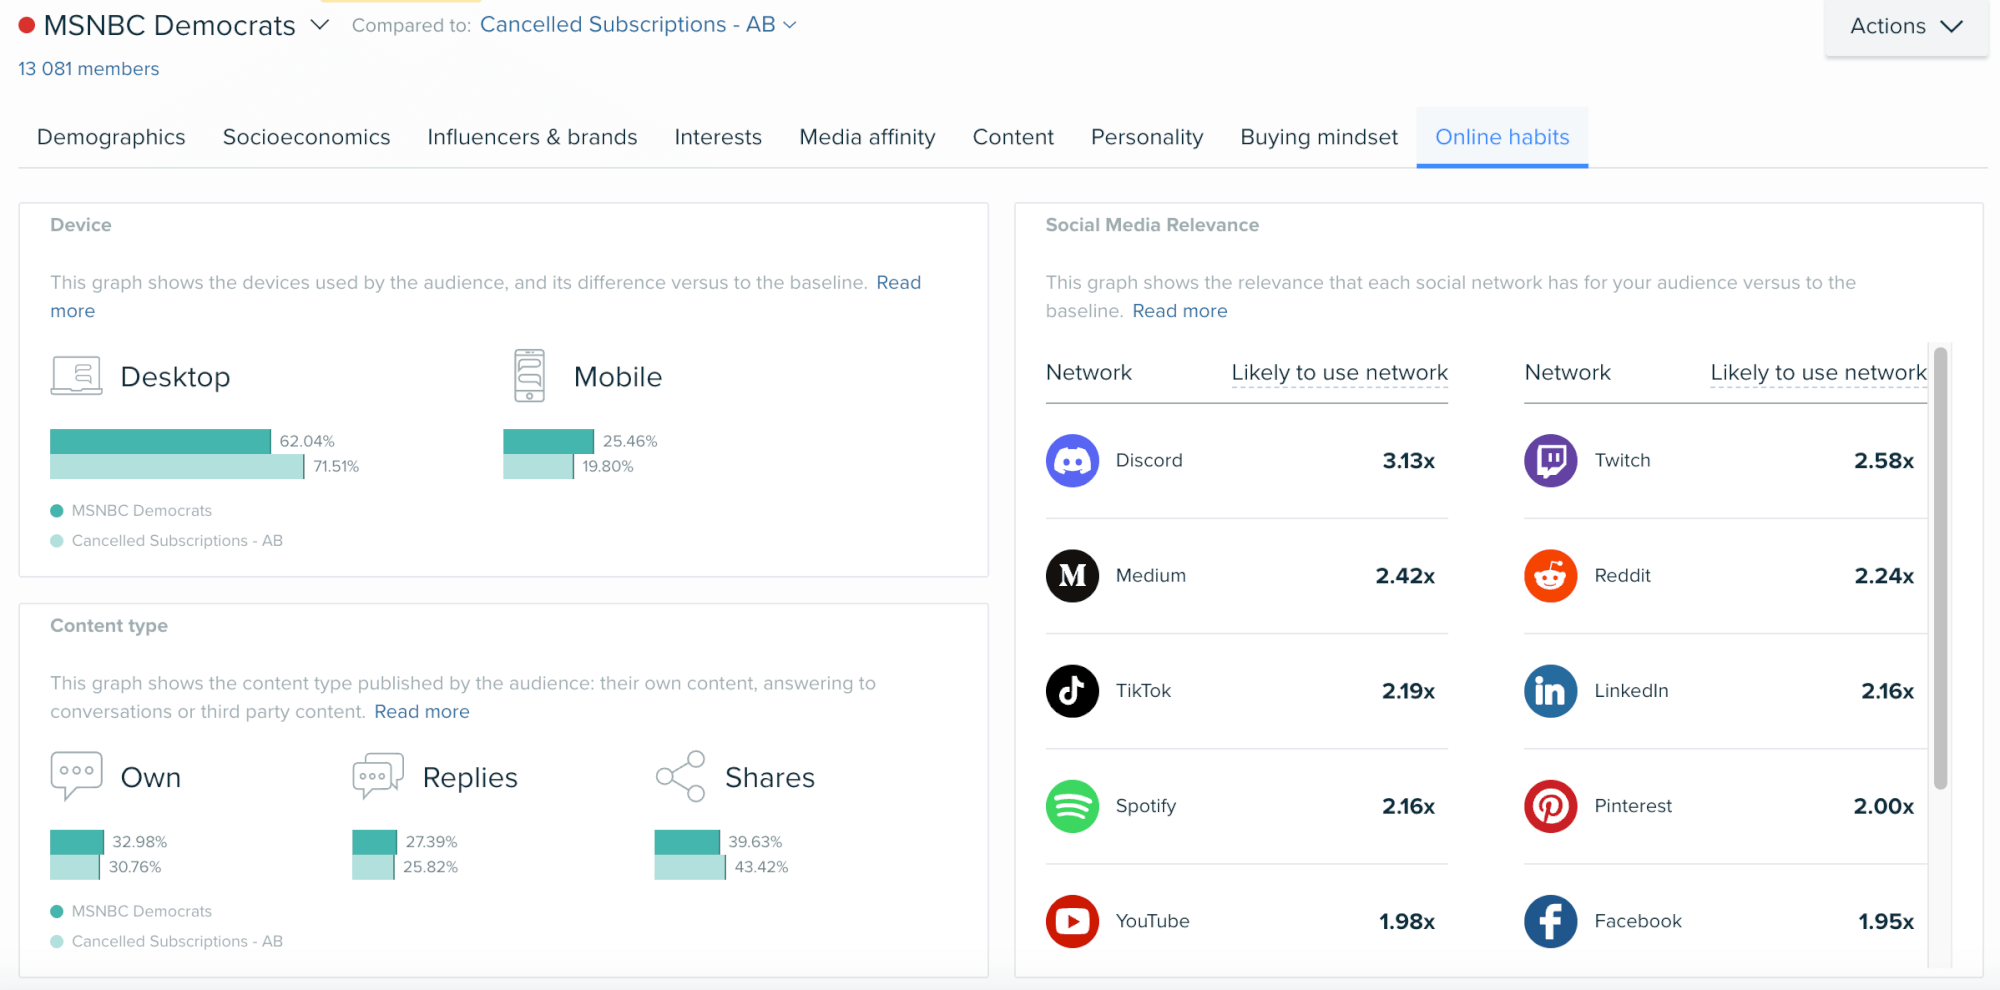This screenshot has width=2000, height=990.
Task: Open the Actions dropdown menu
Action: 1905,27
